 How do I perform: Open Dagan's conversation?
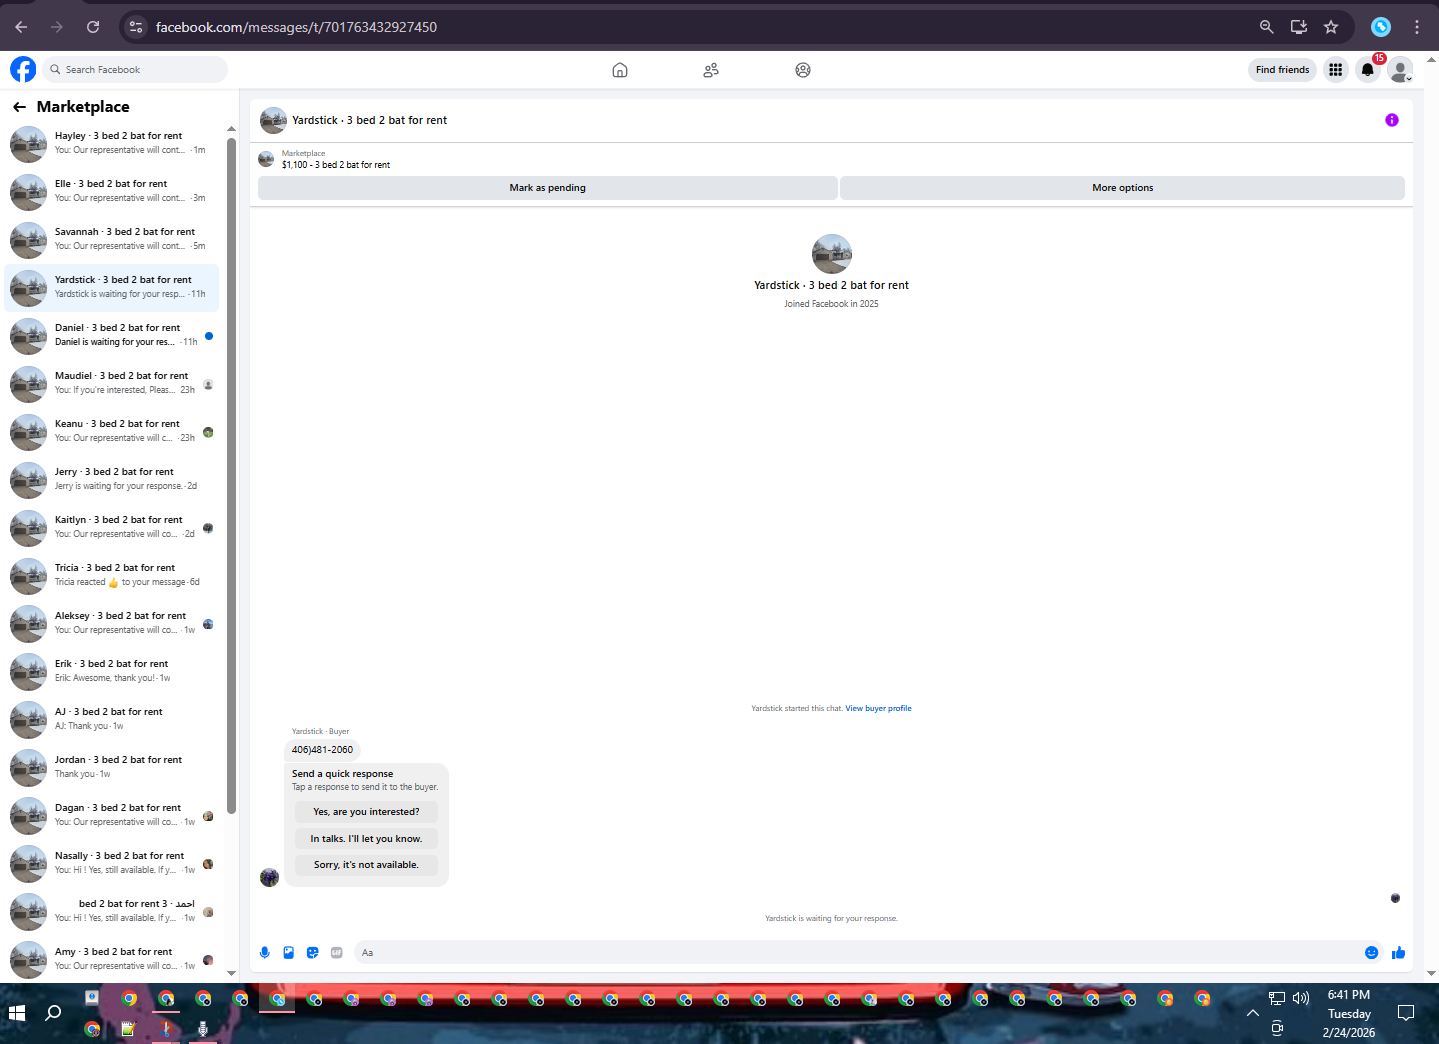pyautogui.click(x=112, y=815)
